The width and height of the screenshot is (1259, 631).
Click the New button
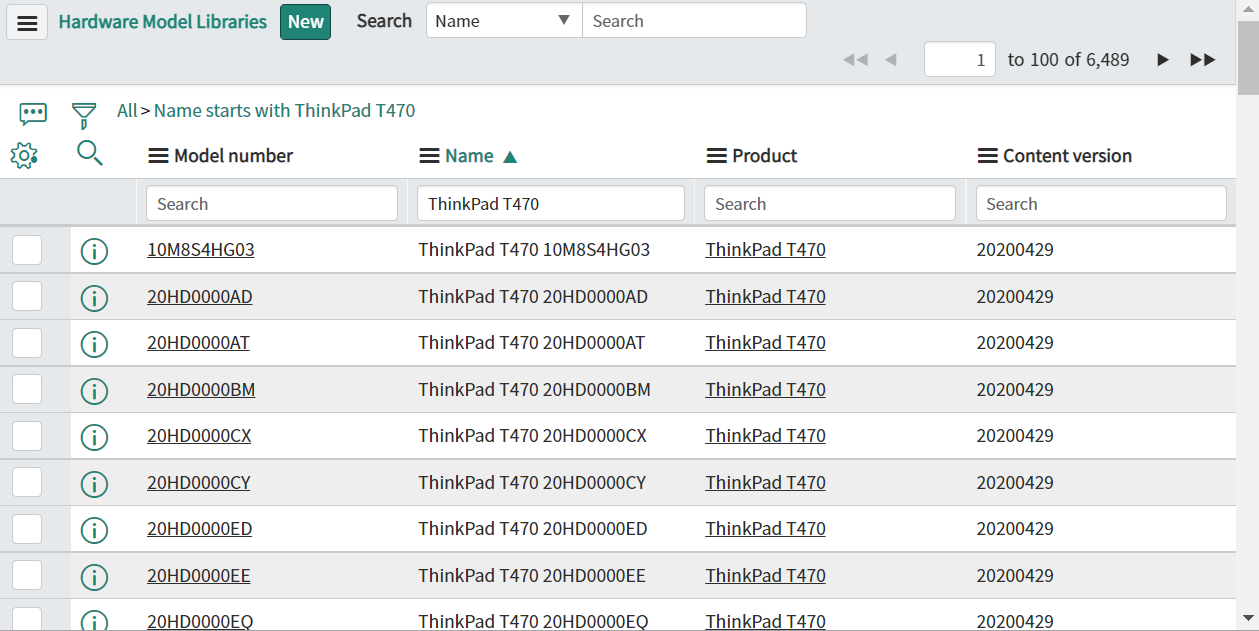pos(305,22)
